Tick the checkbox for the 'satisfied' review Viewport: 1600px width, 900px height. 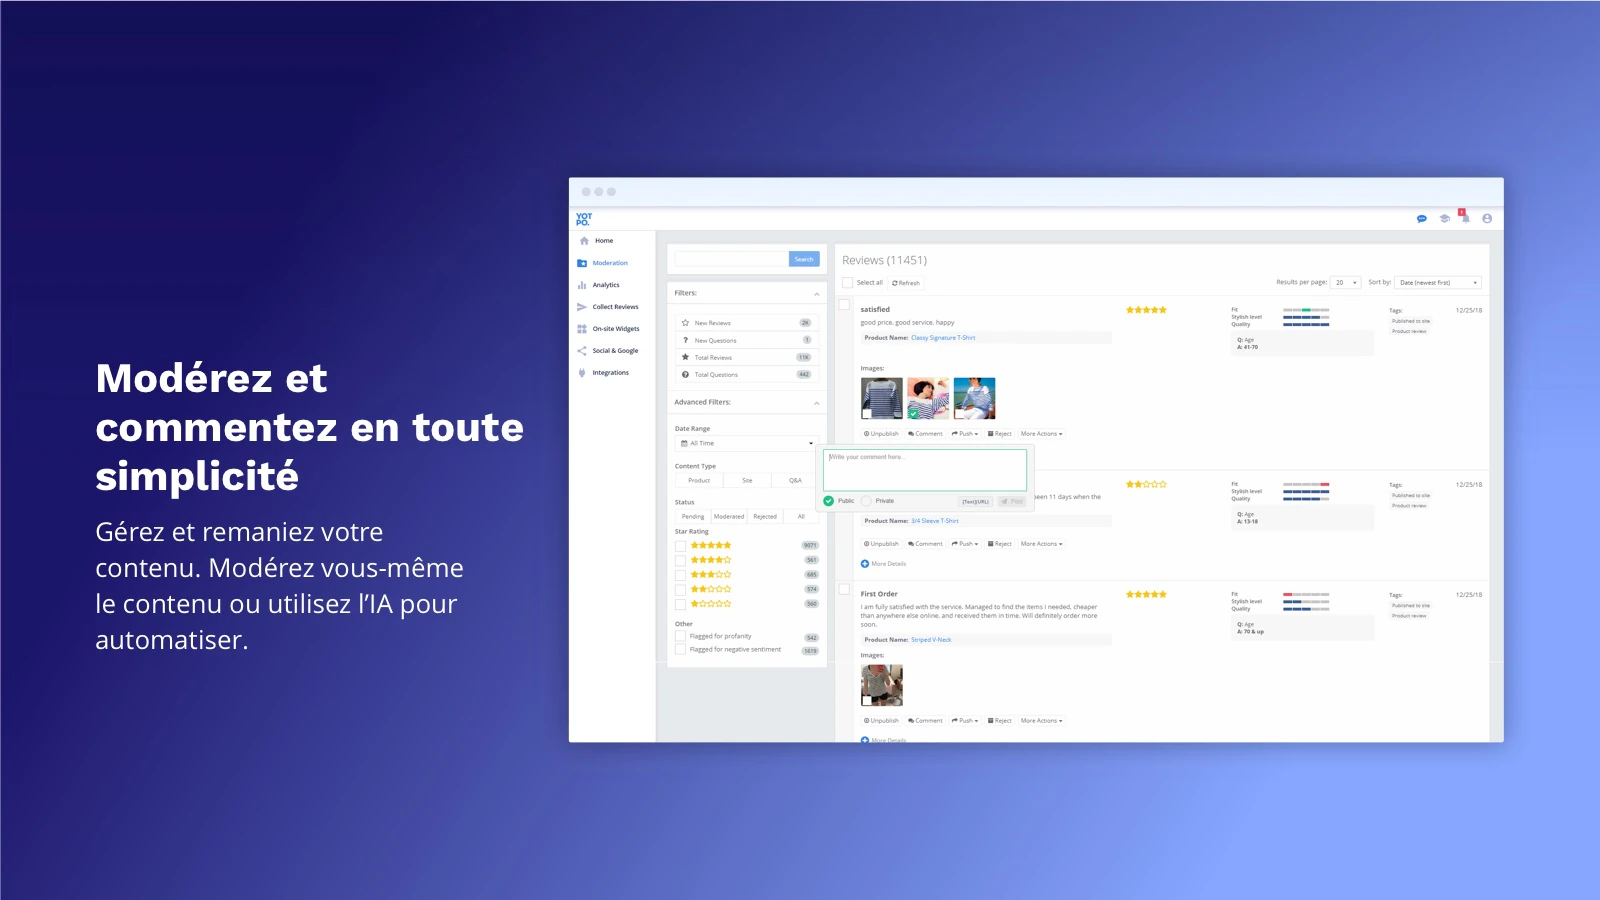844,305
